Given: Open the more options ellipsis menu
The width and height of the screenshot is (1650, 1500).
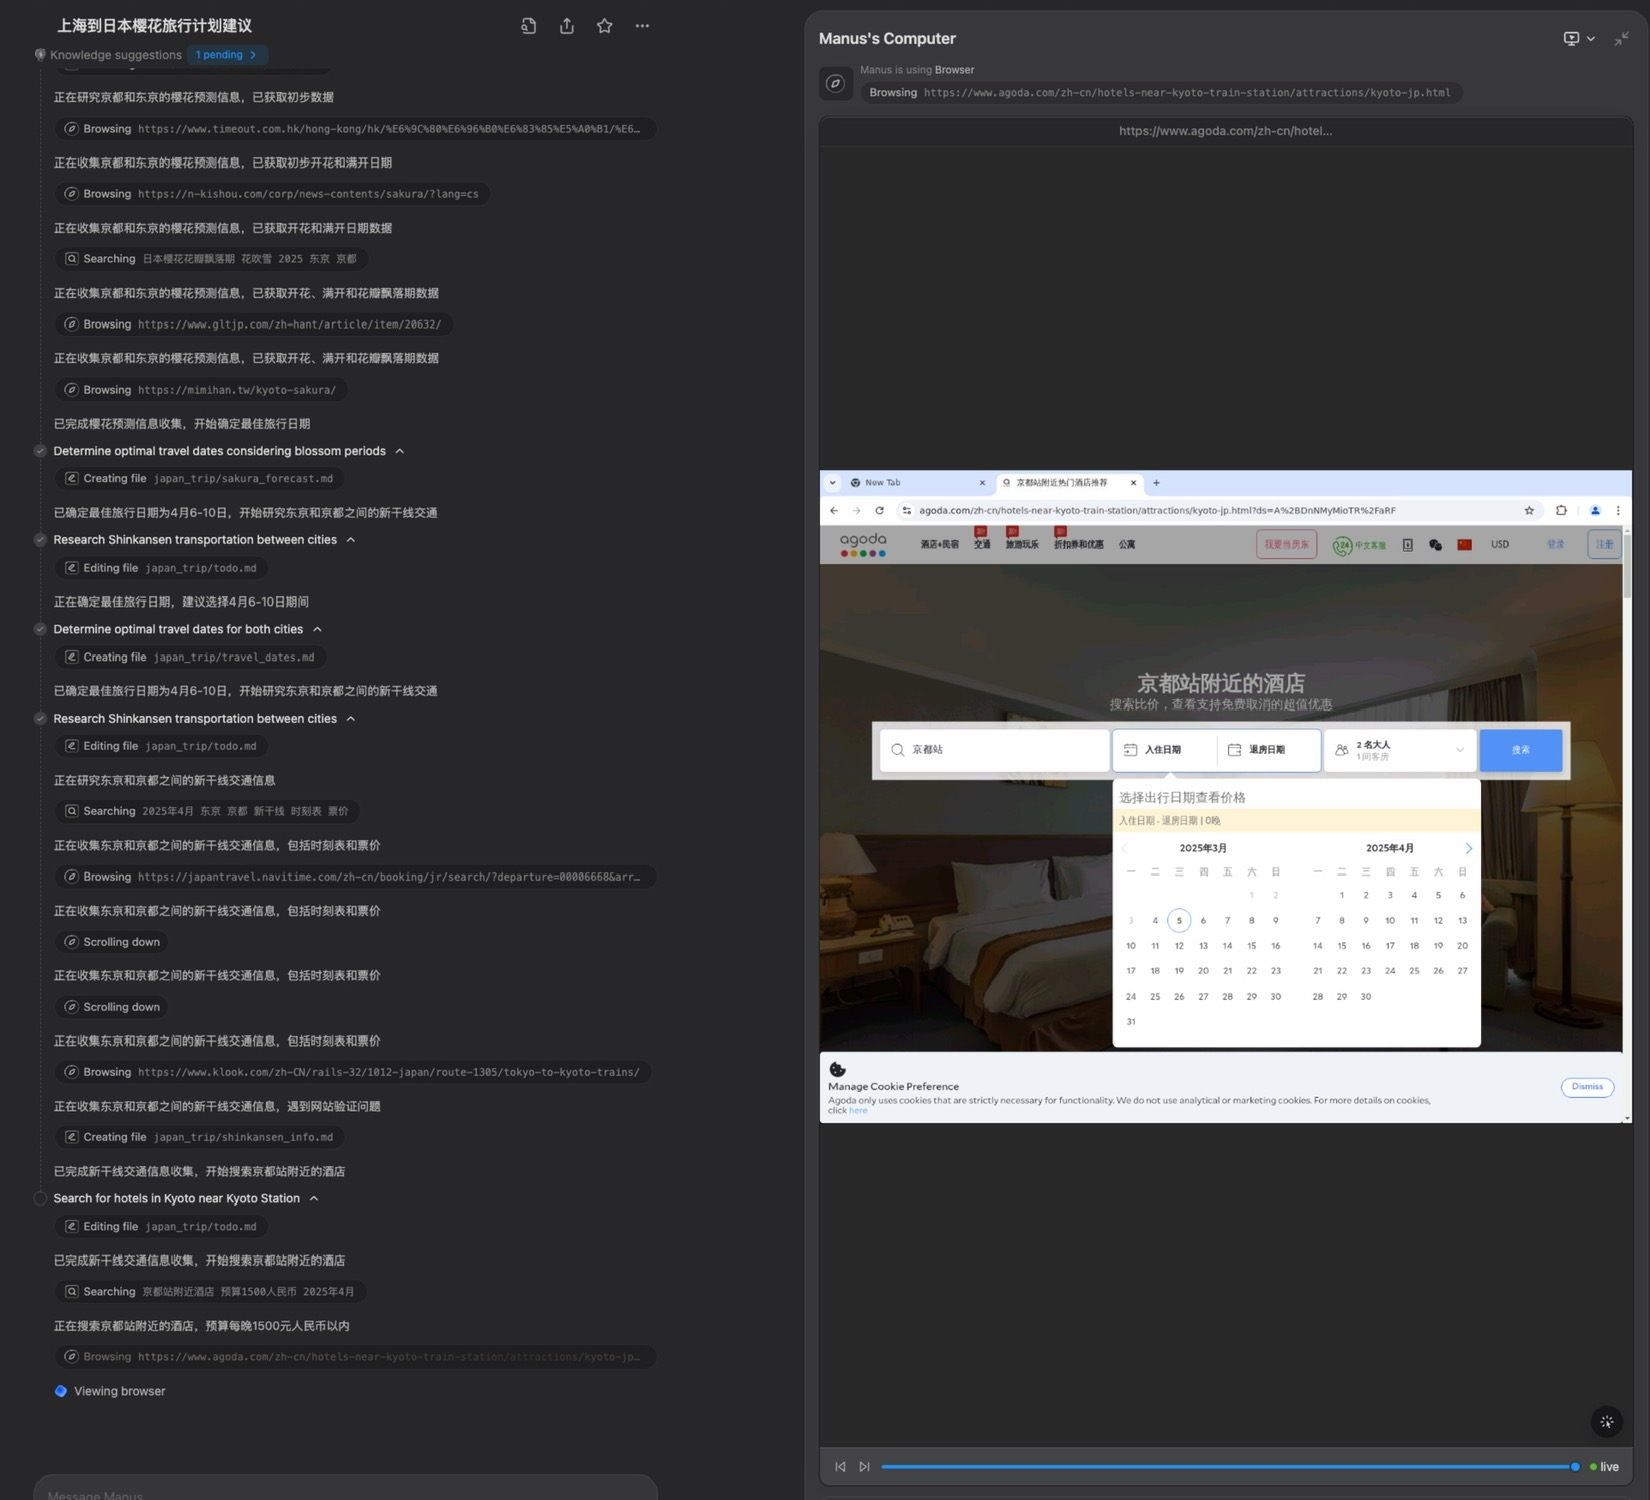Looking at the screenshot, I should [x=642, y=26].
